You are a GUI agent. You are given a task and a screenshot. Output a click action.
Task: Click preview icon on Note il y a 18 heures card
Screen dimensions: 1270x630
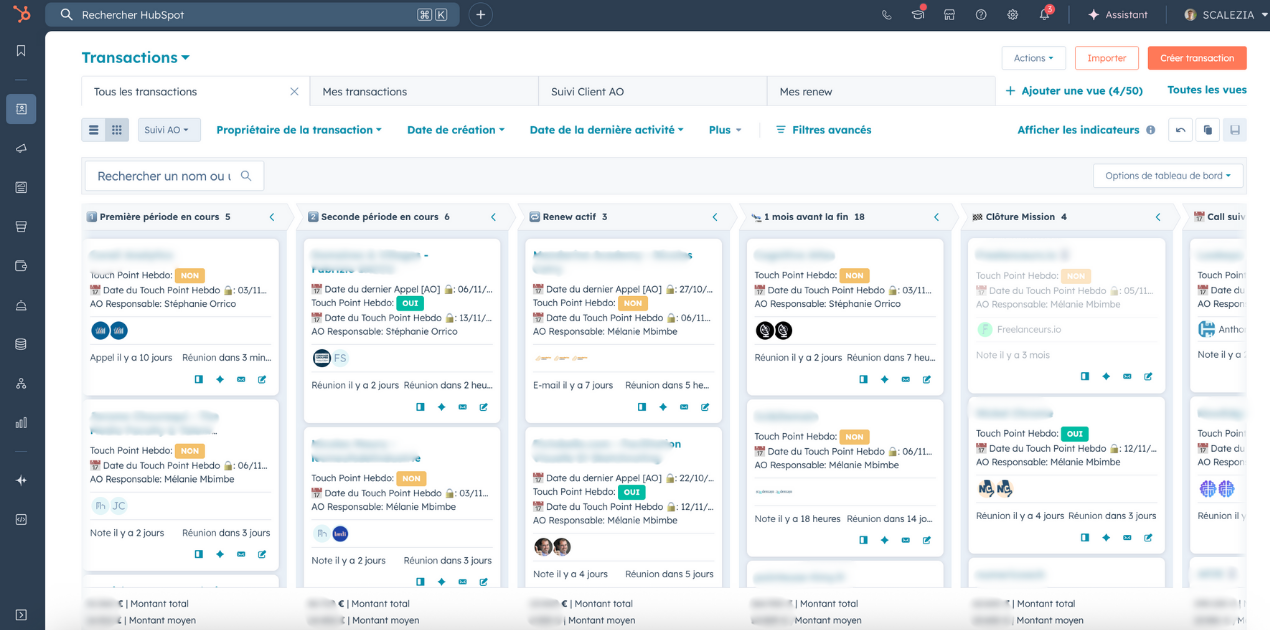(864, 540)
